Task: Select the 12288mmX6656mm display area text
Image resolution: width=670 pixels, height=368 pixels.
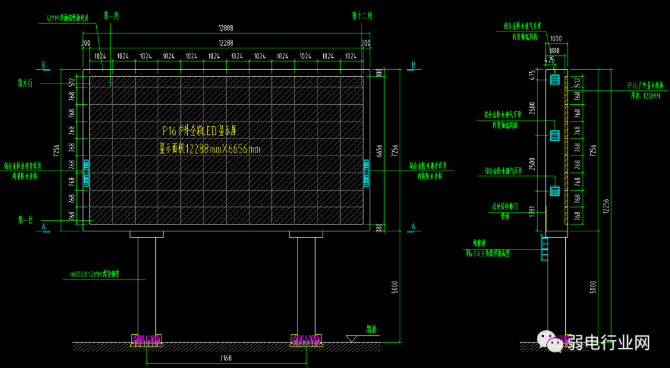Action: click(x=210, y=149)
